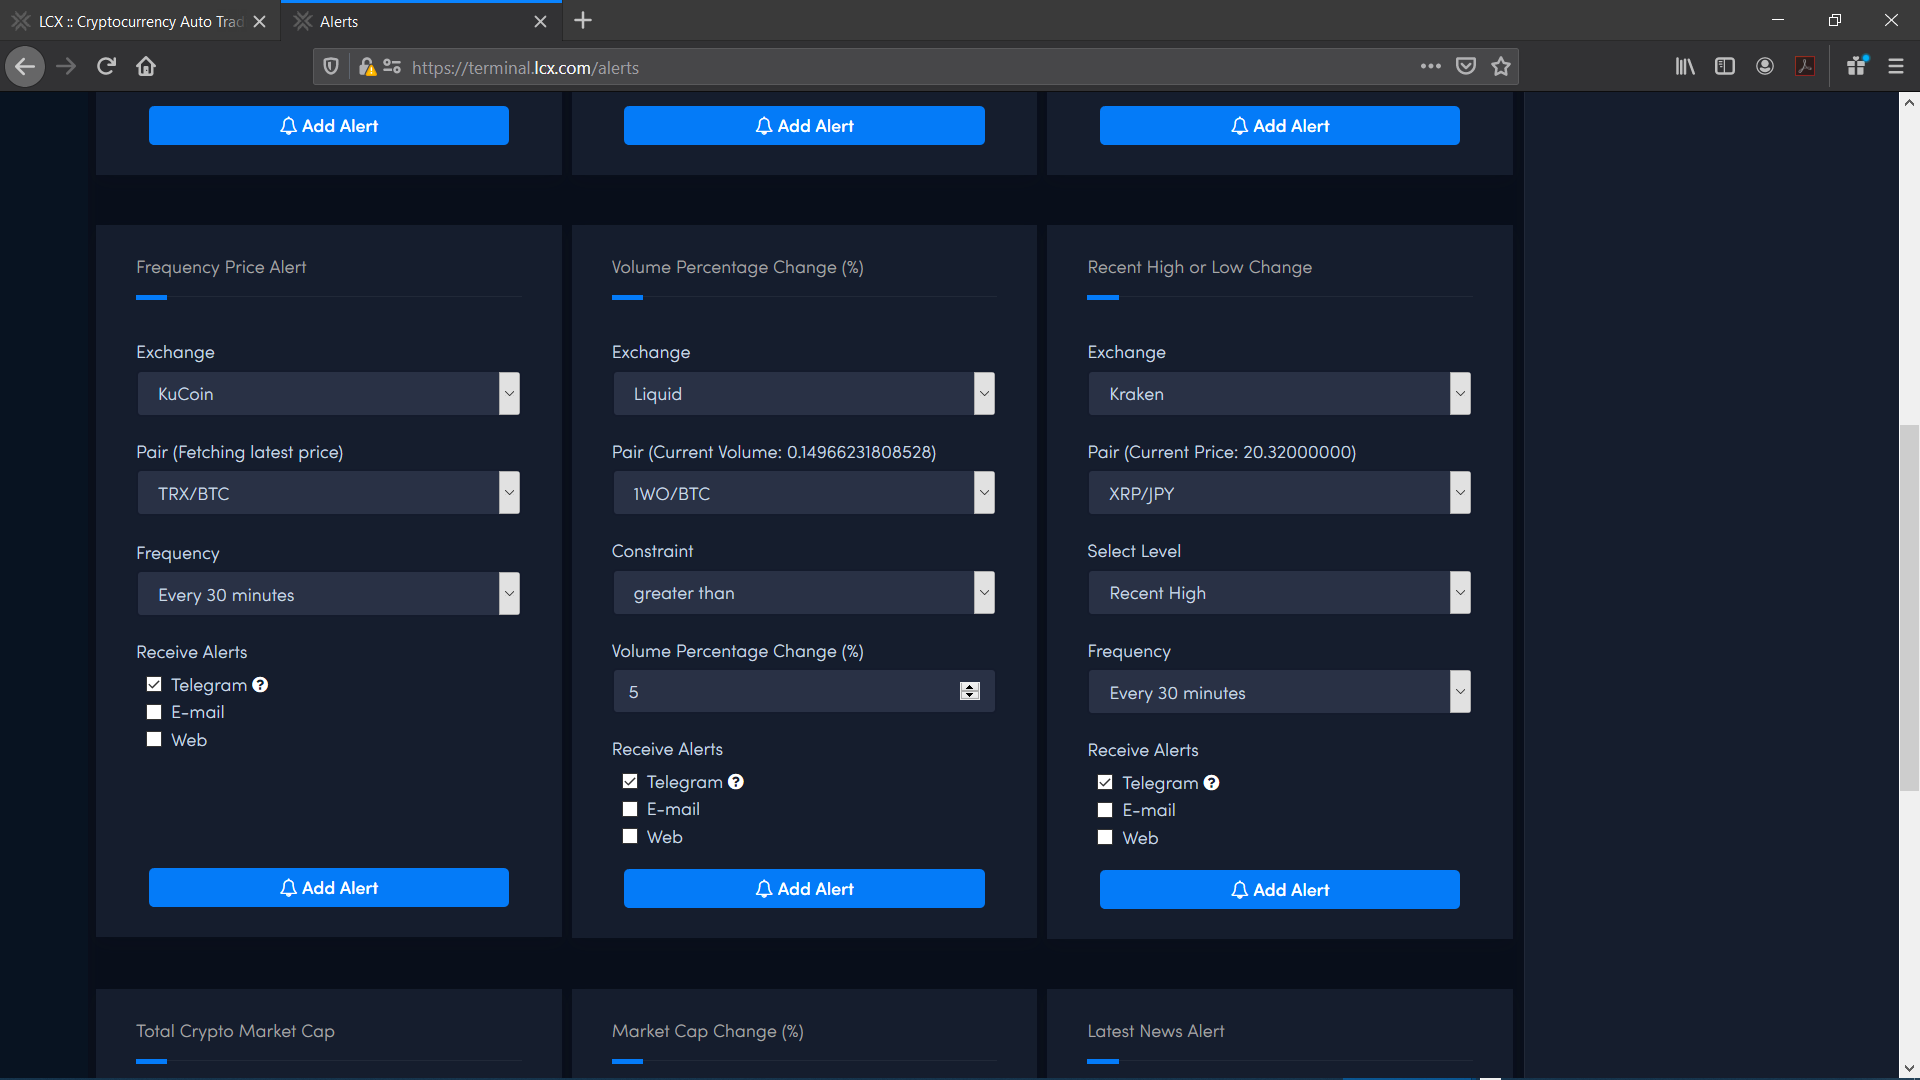
Task: Uncheck Telegram under Recent High or Low Change
Action: coord(1105,782)
